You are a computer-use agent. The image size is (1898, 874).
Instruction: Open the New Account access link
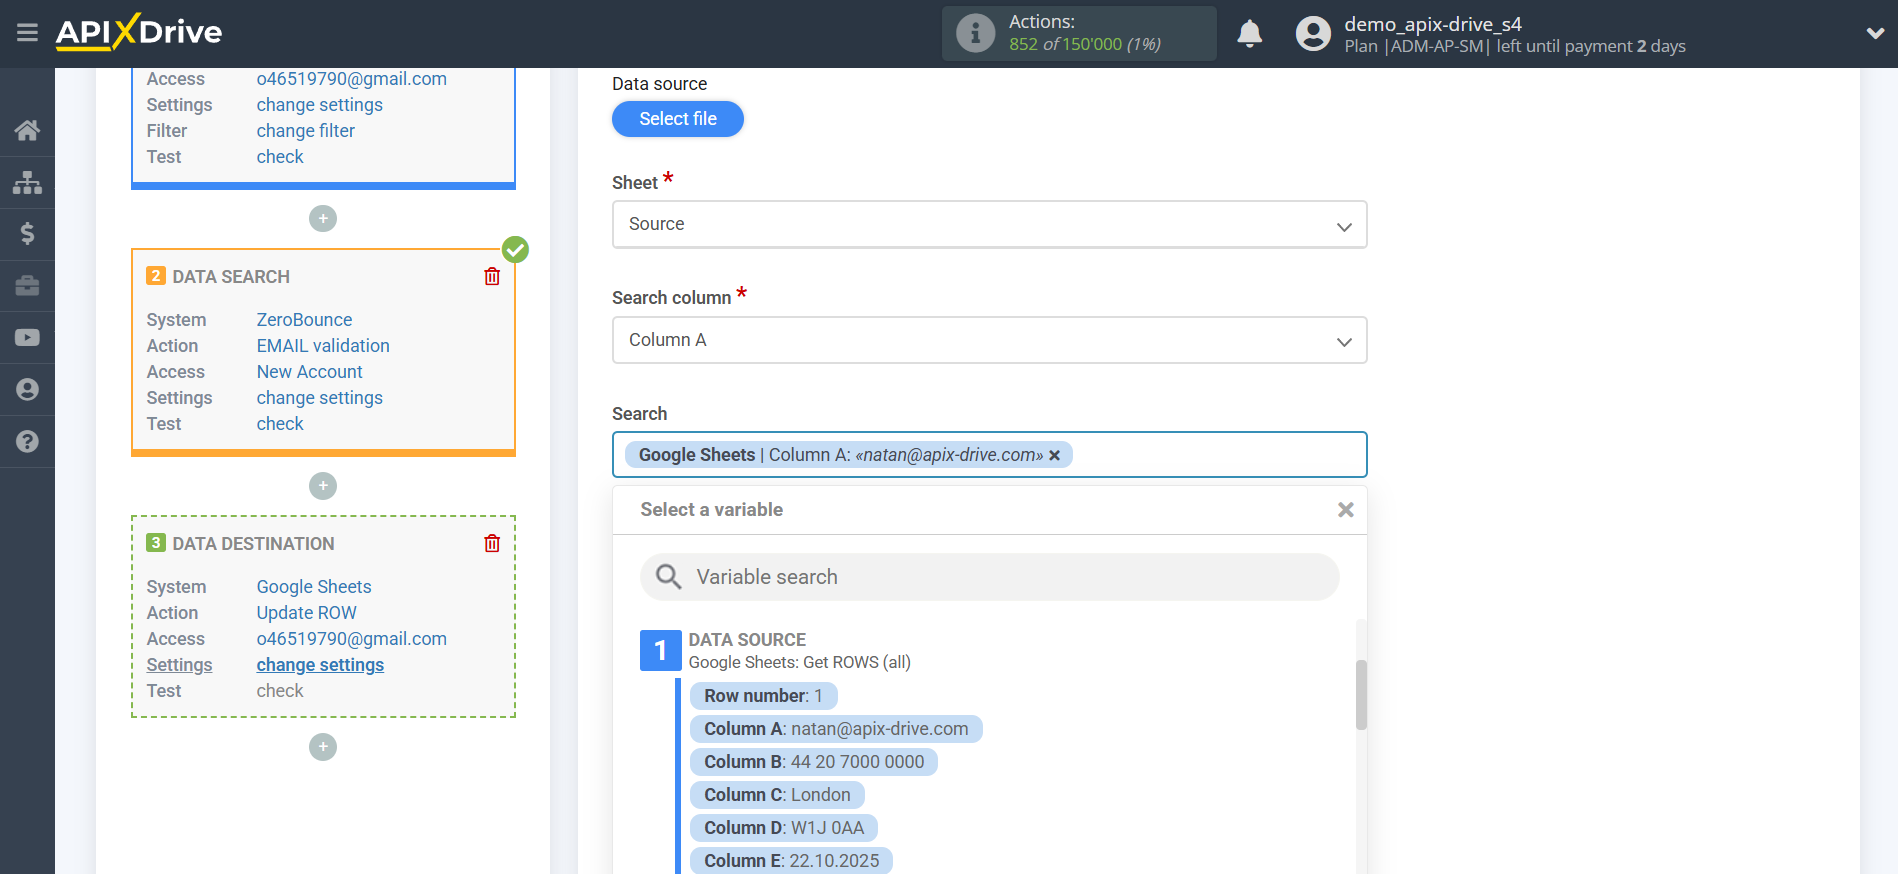pos(309,372)
